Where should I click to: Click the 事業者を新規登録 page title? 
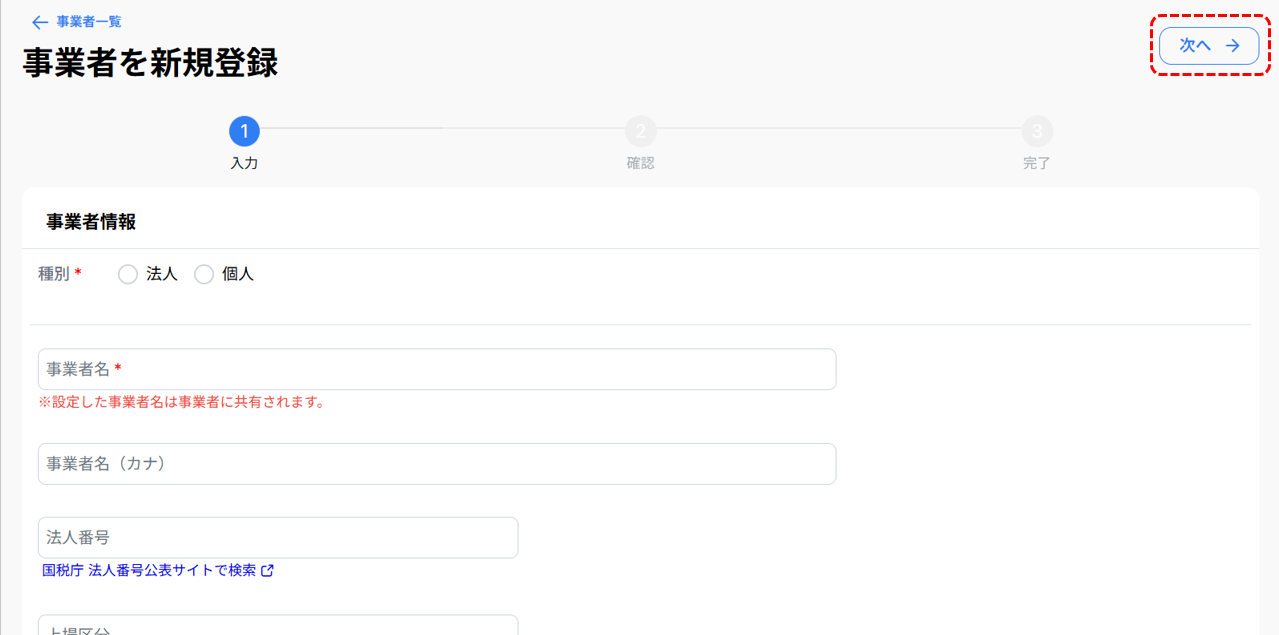pyautogui.click(x=150, y=63)
